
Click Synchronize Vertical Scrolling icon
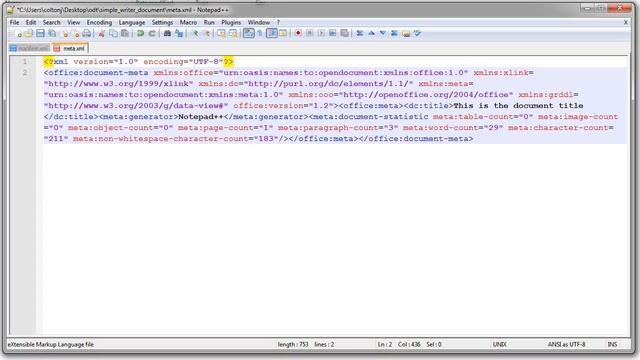221,34
